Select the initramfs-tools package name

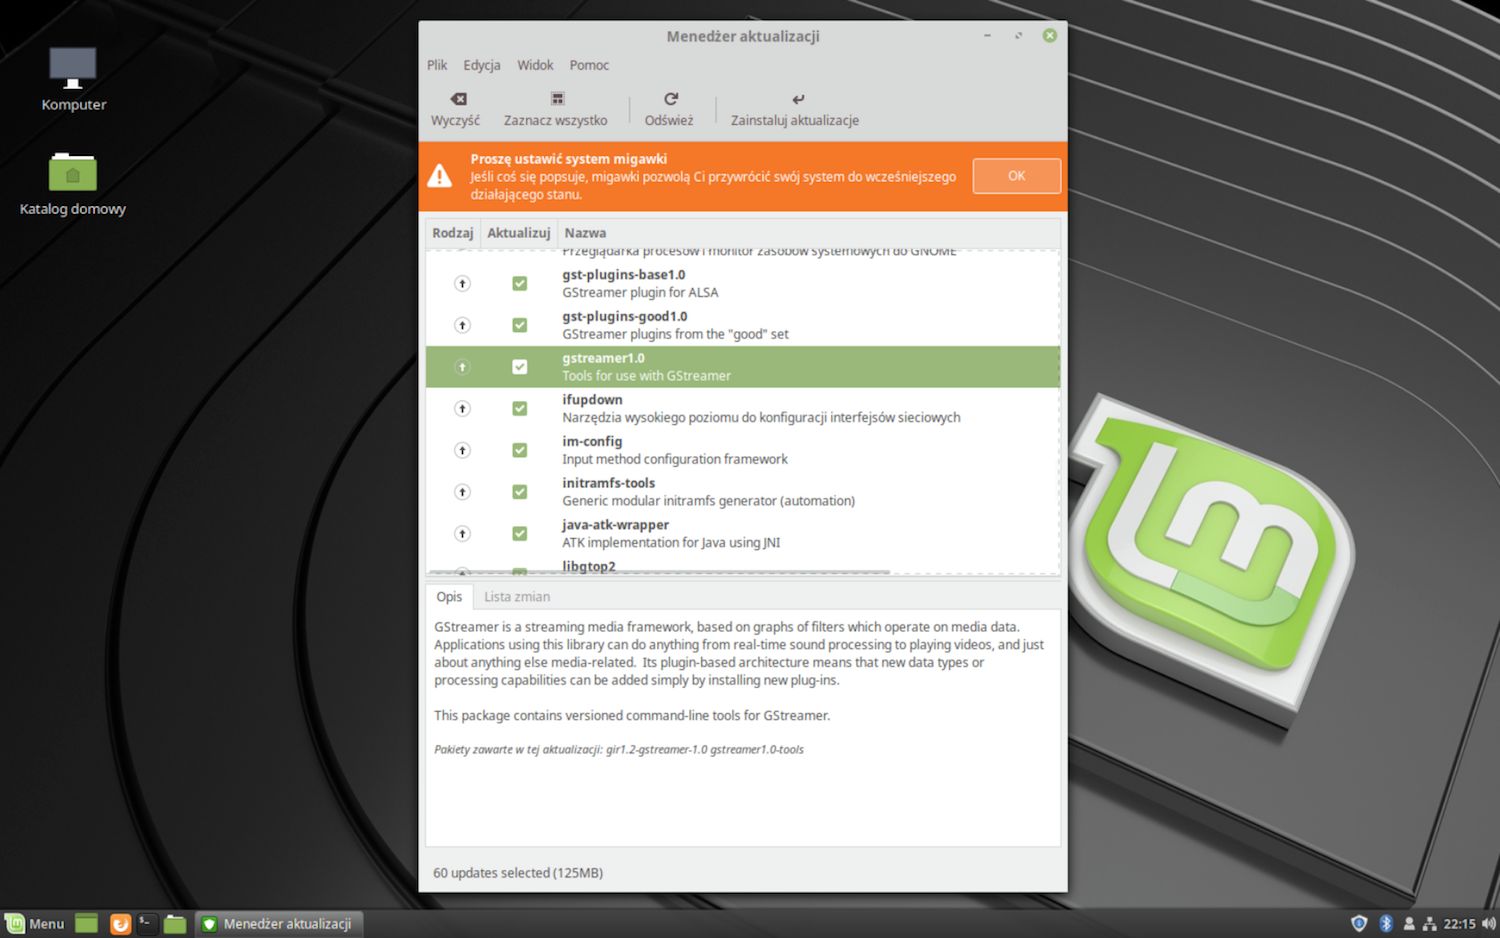tap(608, 483)
